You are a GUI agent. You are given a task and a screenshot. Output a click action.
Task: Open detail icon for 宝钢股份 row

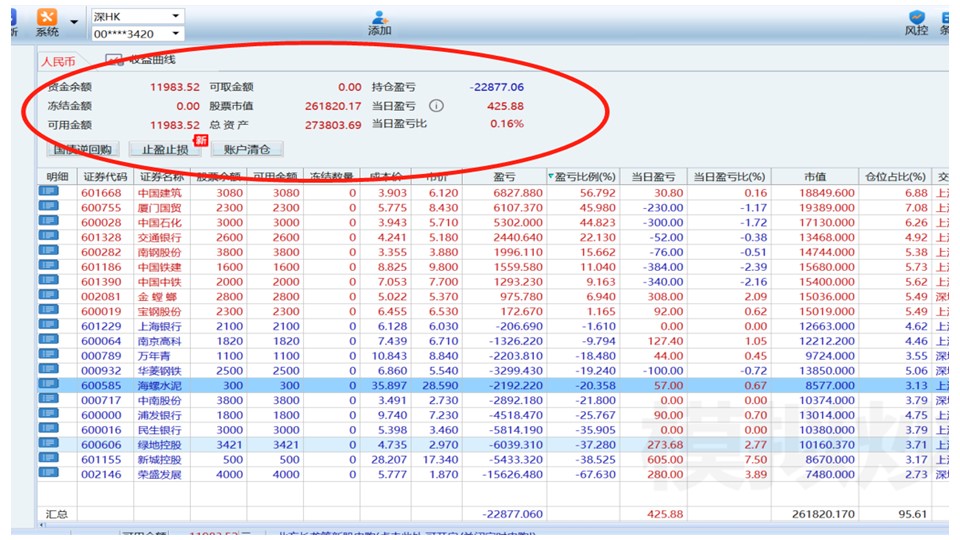pos(48,310)
